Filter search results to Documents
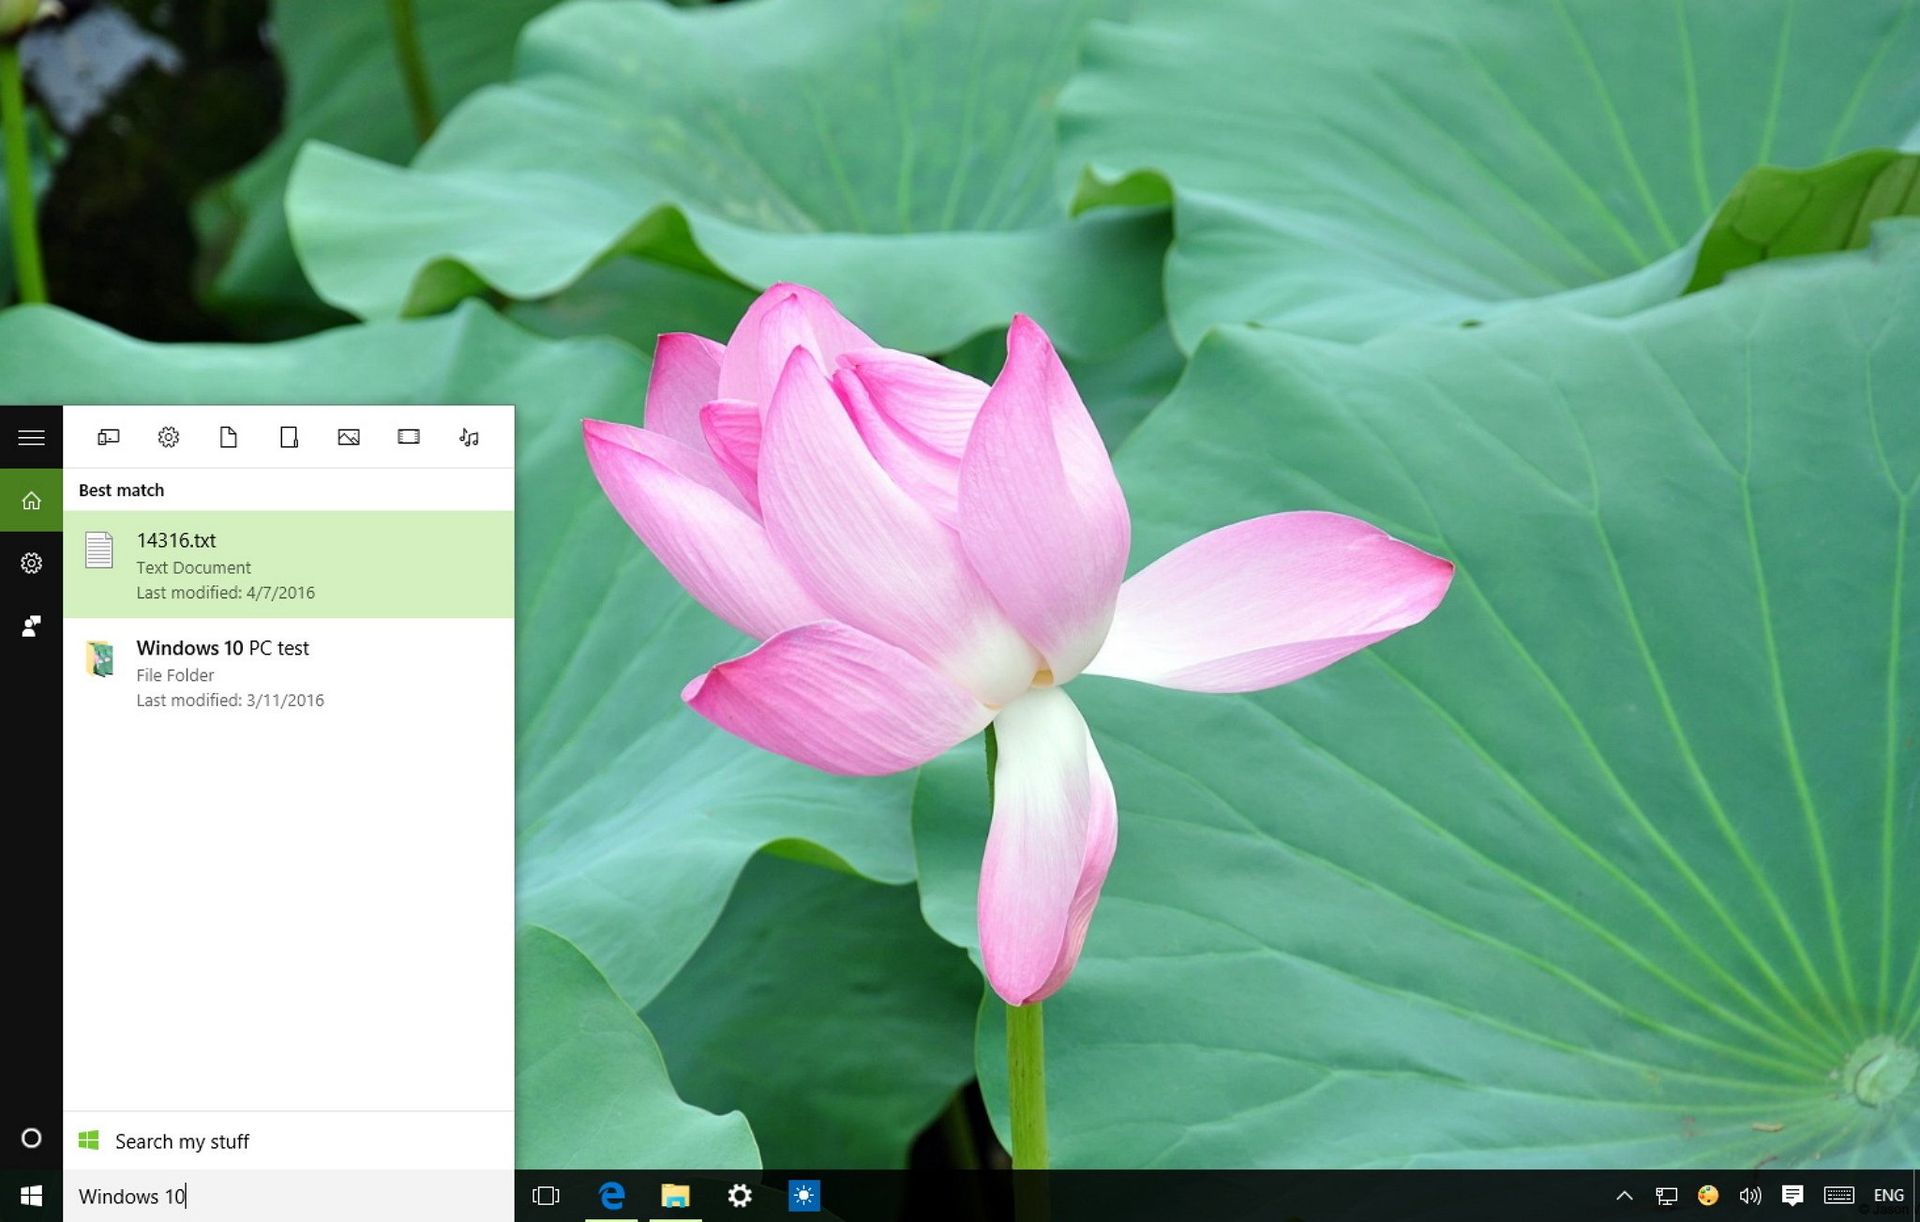1920x1222 pixels. pos(228,437)
